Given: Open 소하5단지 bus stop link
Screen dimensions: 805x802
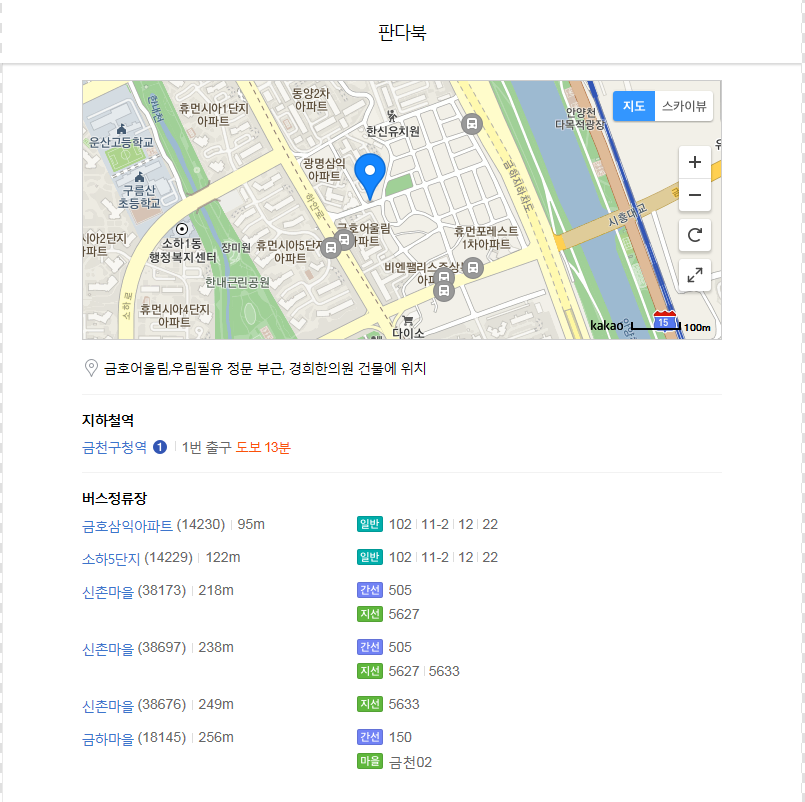Looking at the screenshot, I should [x=110, y=558].
